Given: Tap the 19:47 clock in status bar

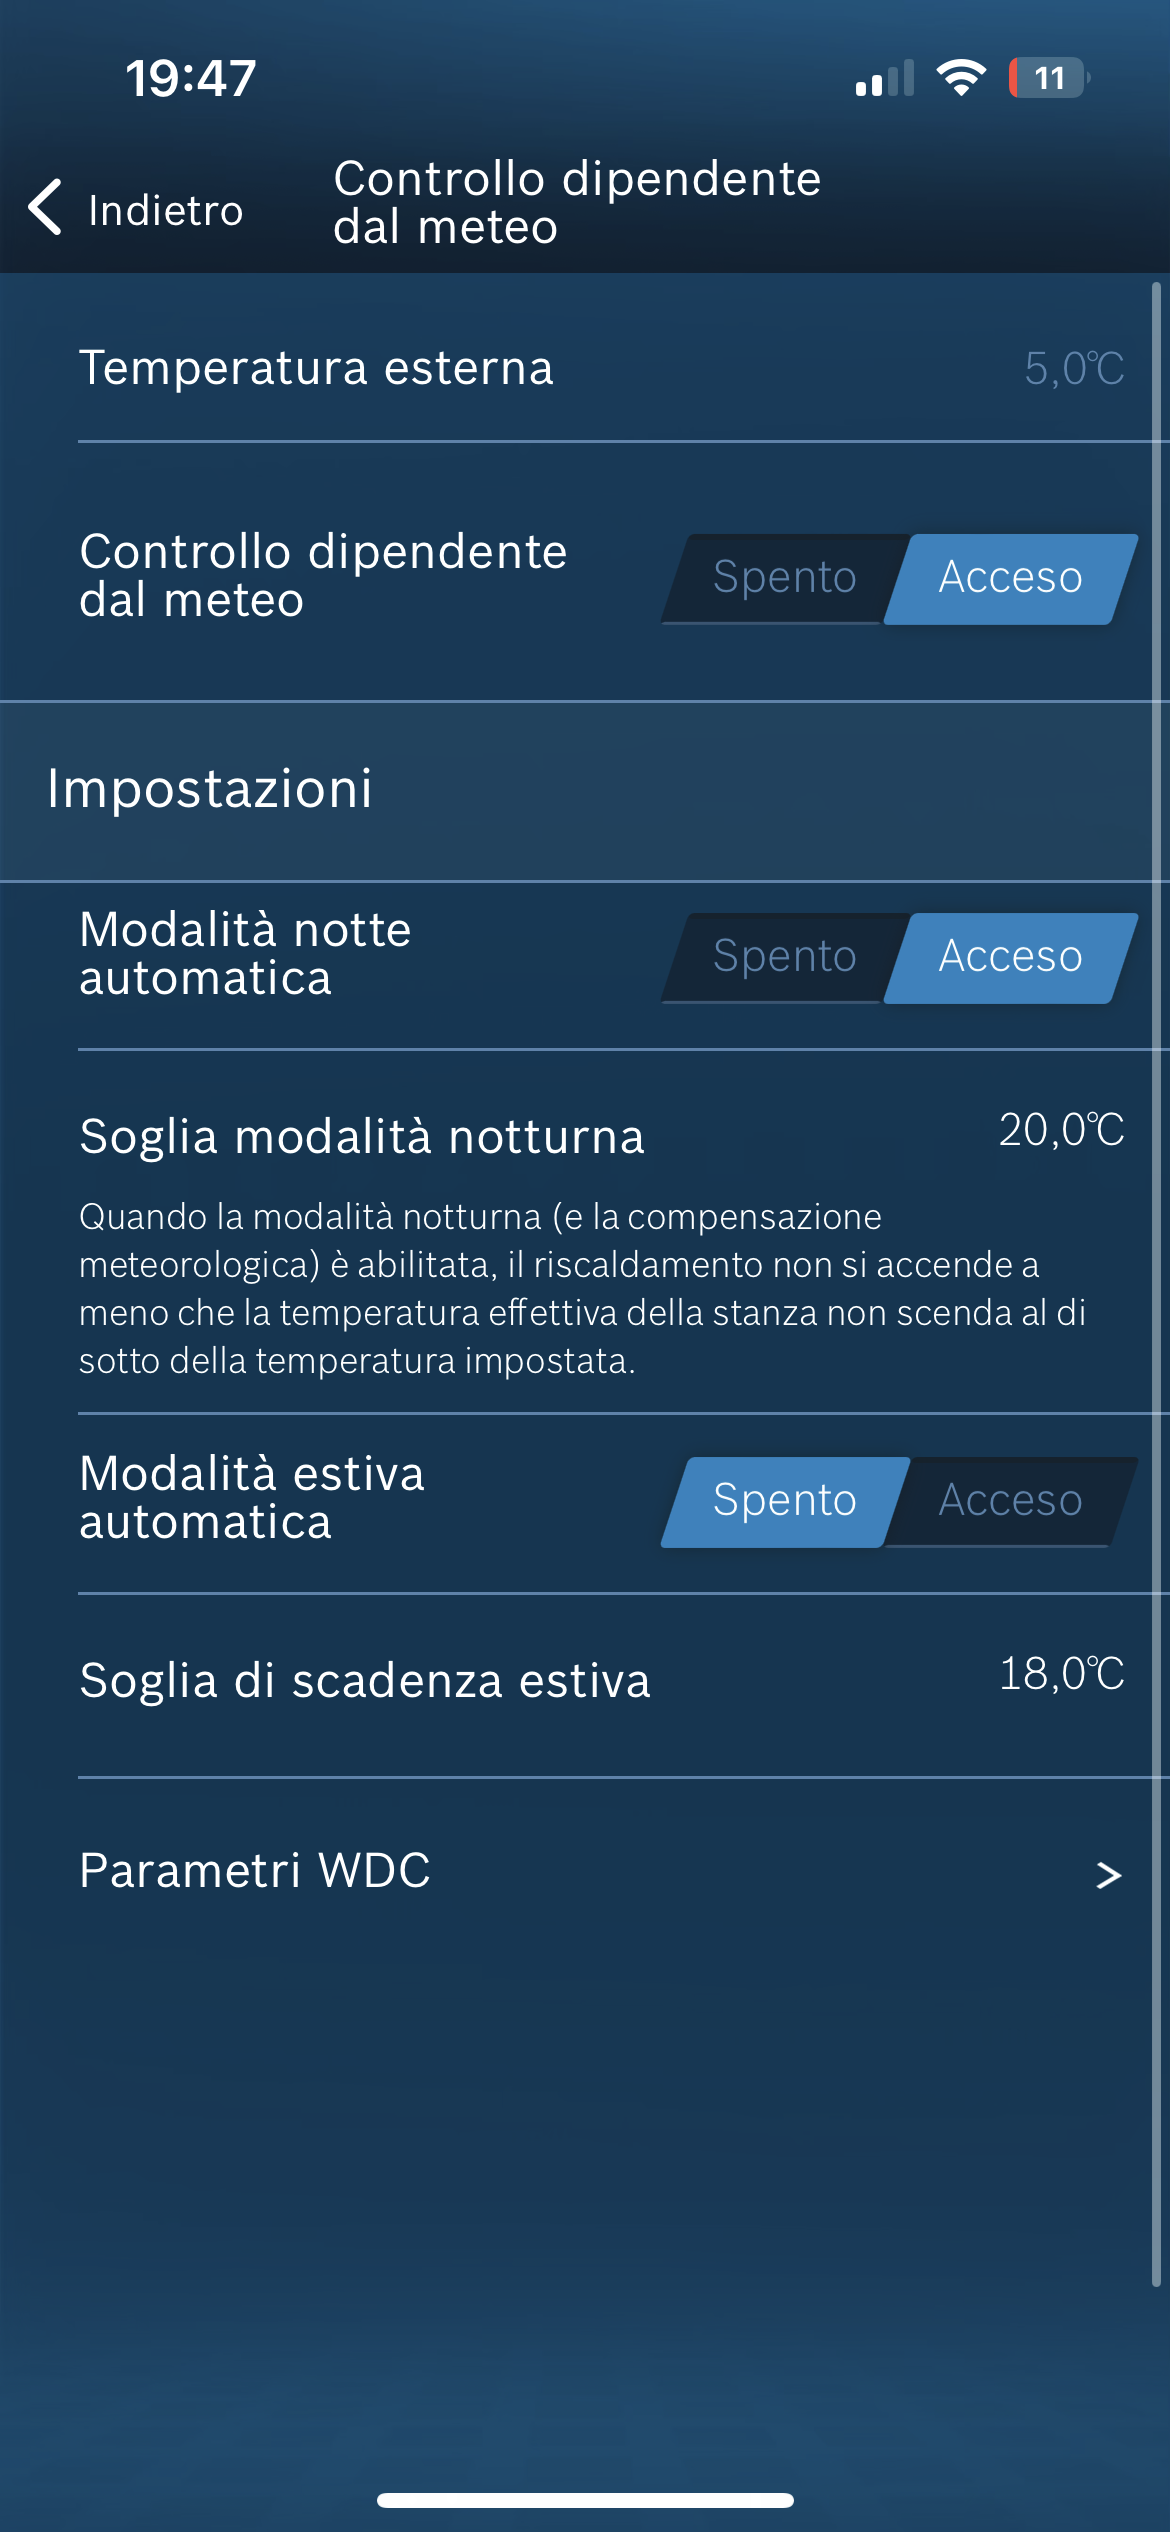Looking at the screenshot, I should coord(191,78).
